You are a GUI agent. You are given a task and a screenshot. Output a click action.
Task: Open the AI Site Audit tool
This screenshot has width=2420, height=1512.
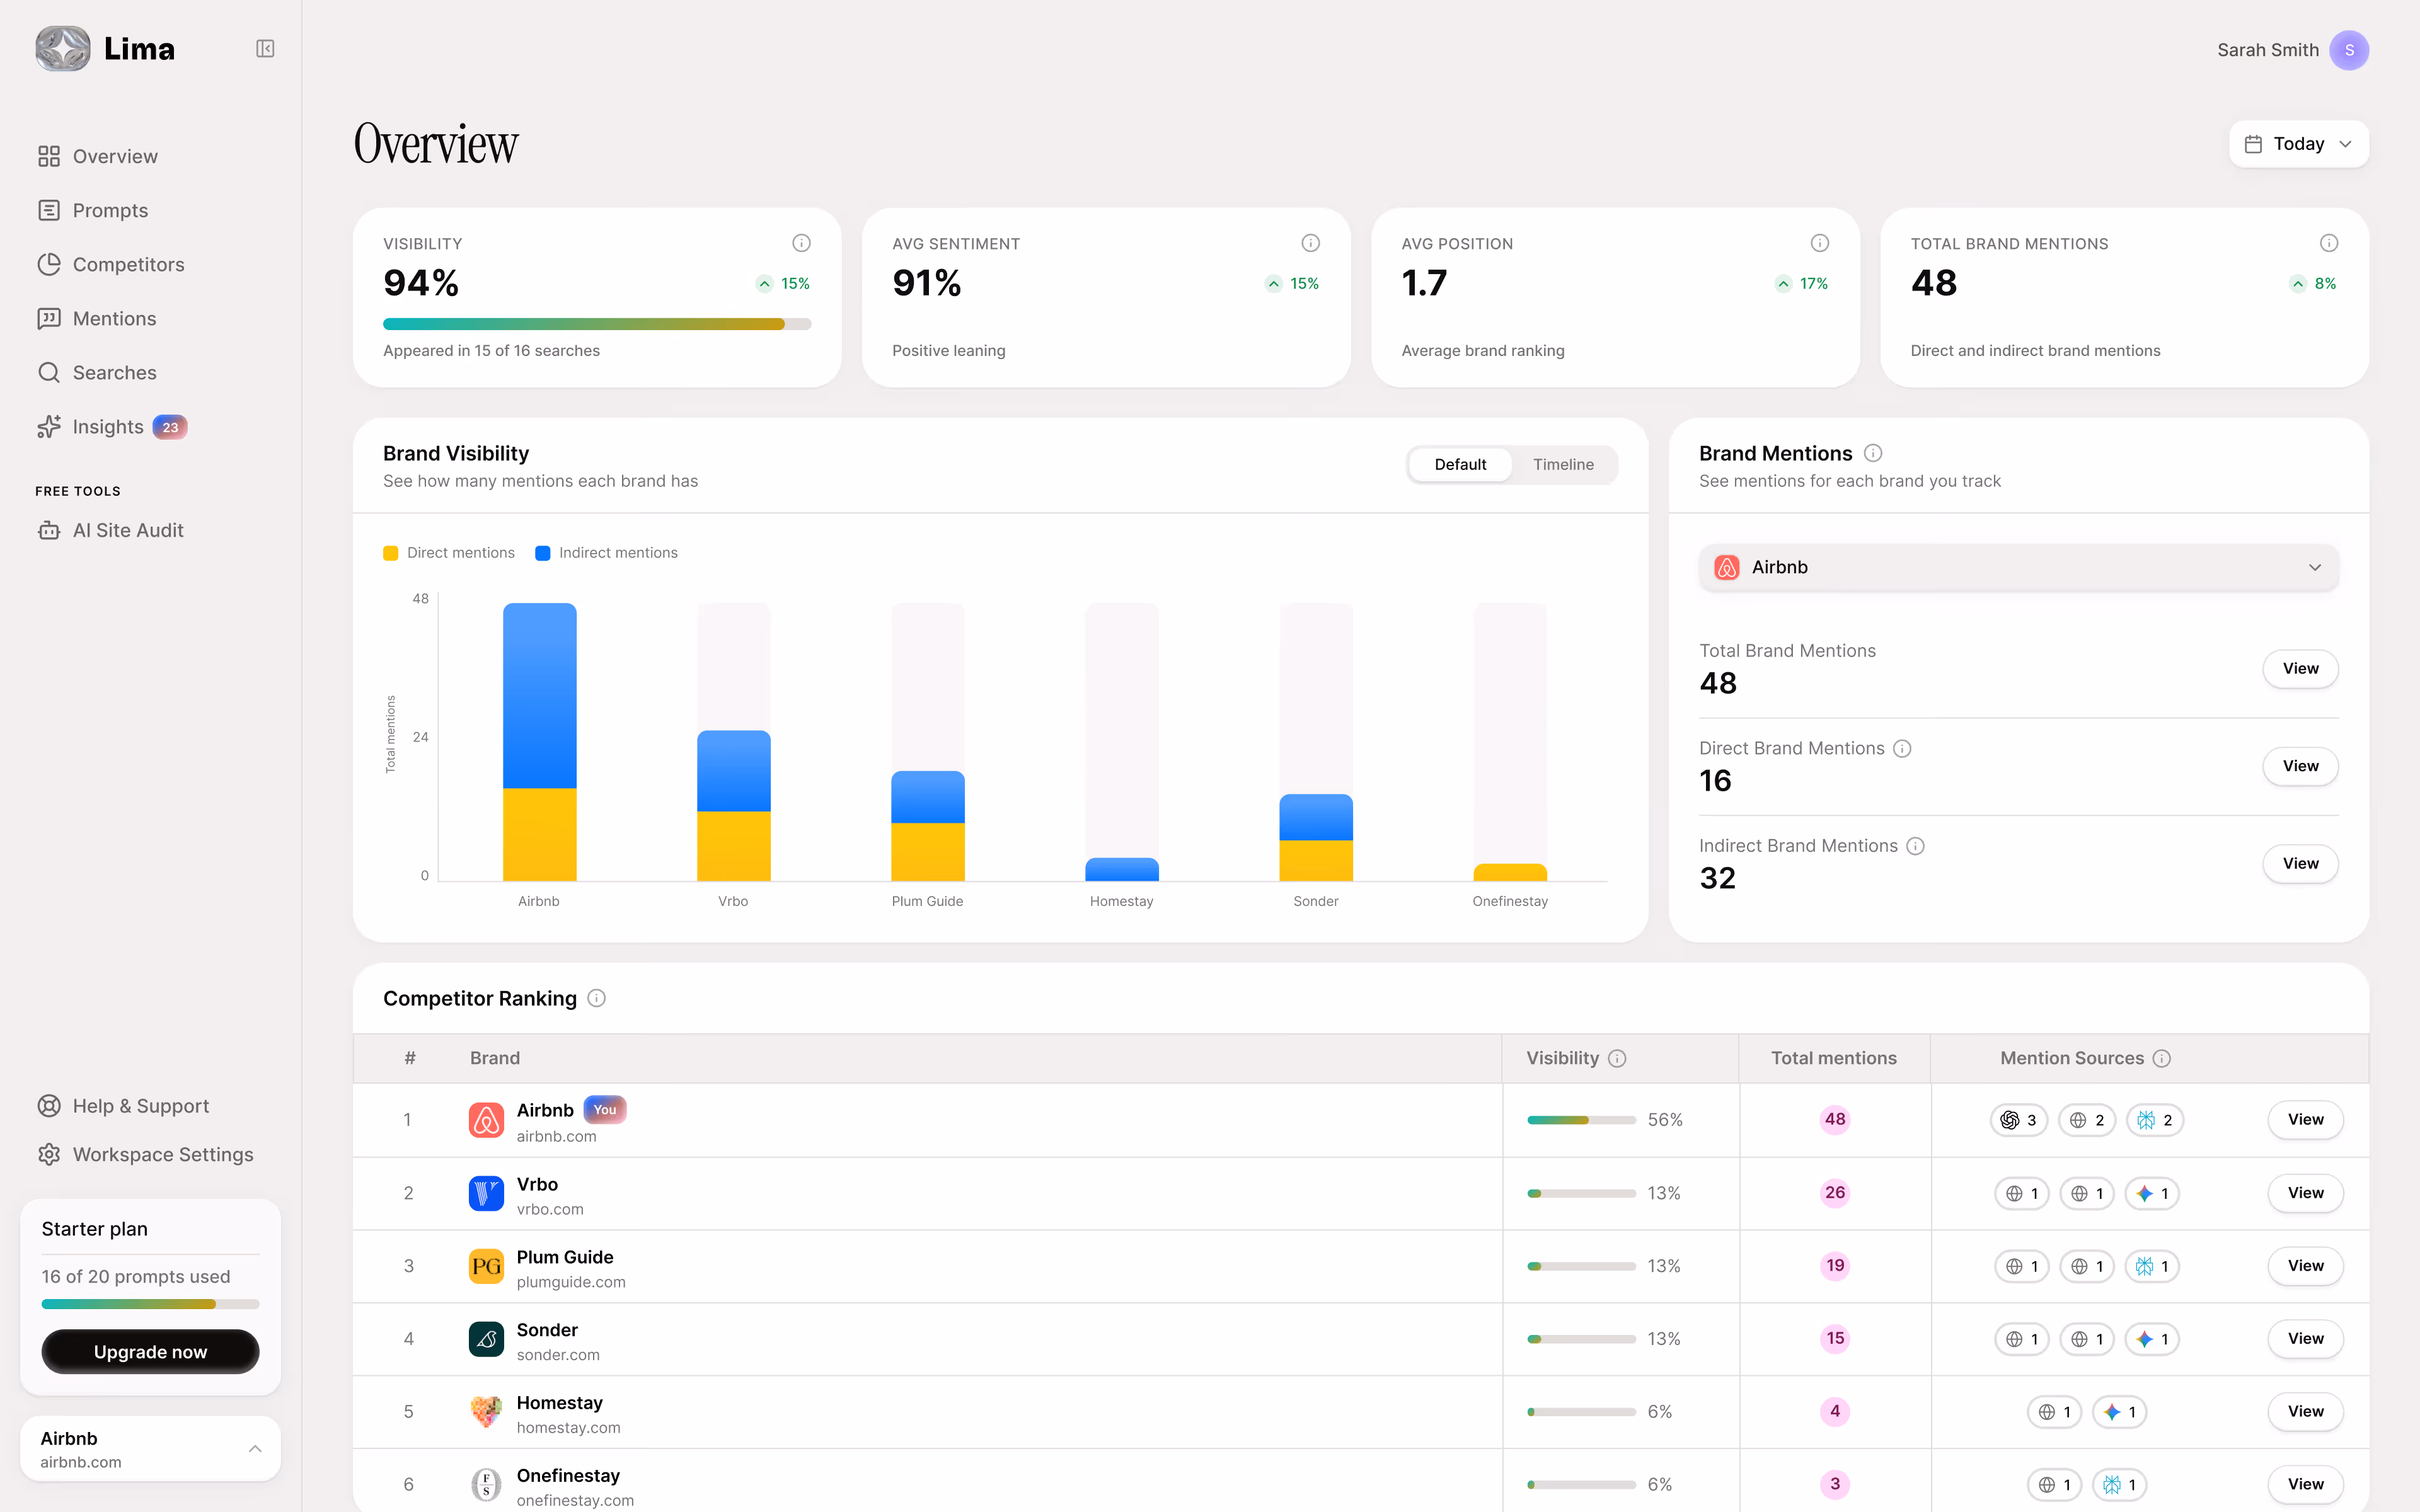(x=110, y=530)
